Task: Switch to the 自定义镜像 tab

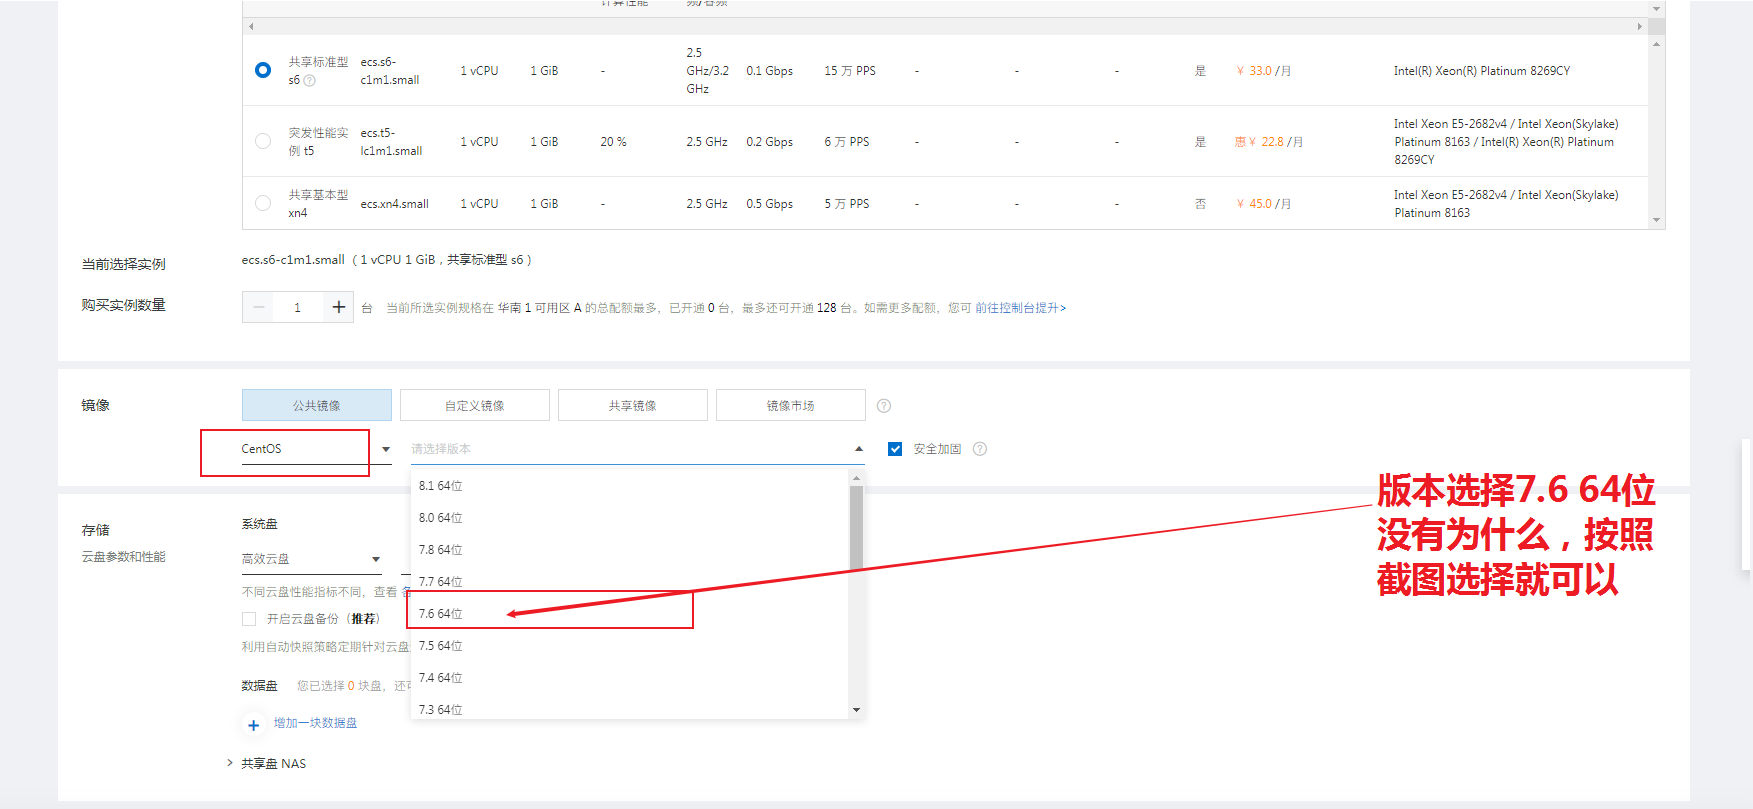Action: [475, 405]
